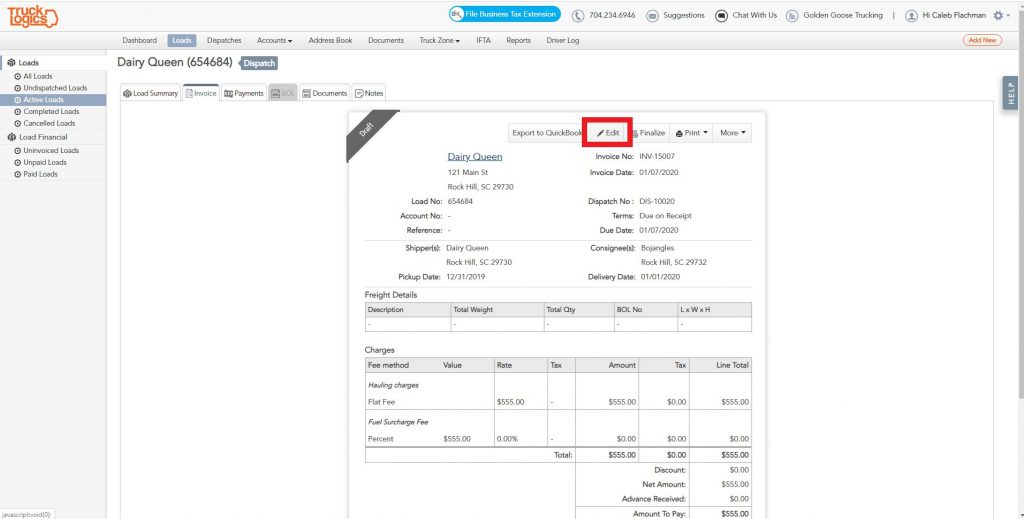Open the Accounts dropdown menu

coord(274,40)
